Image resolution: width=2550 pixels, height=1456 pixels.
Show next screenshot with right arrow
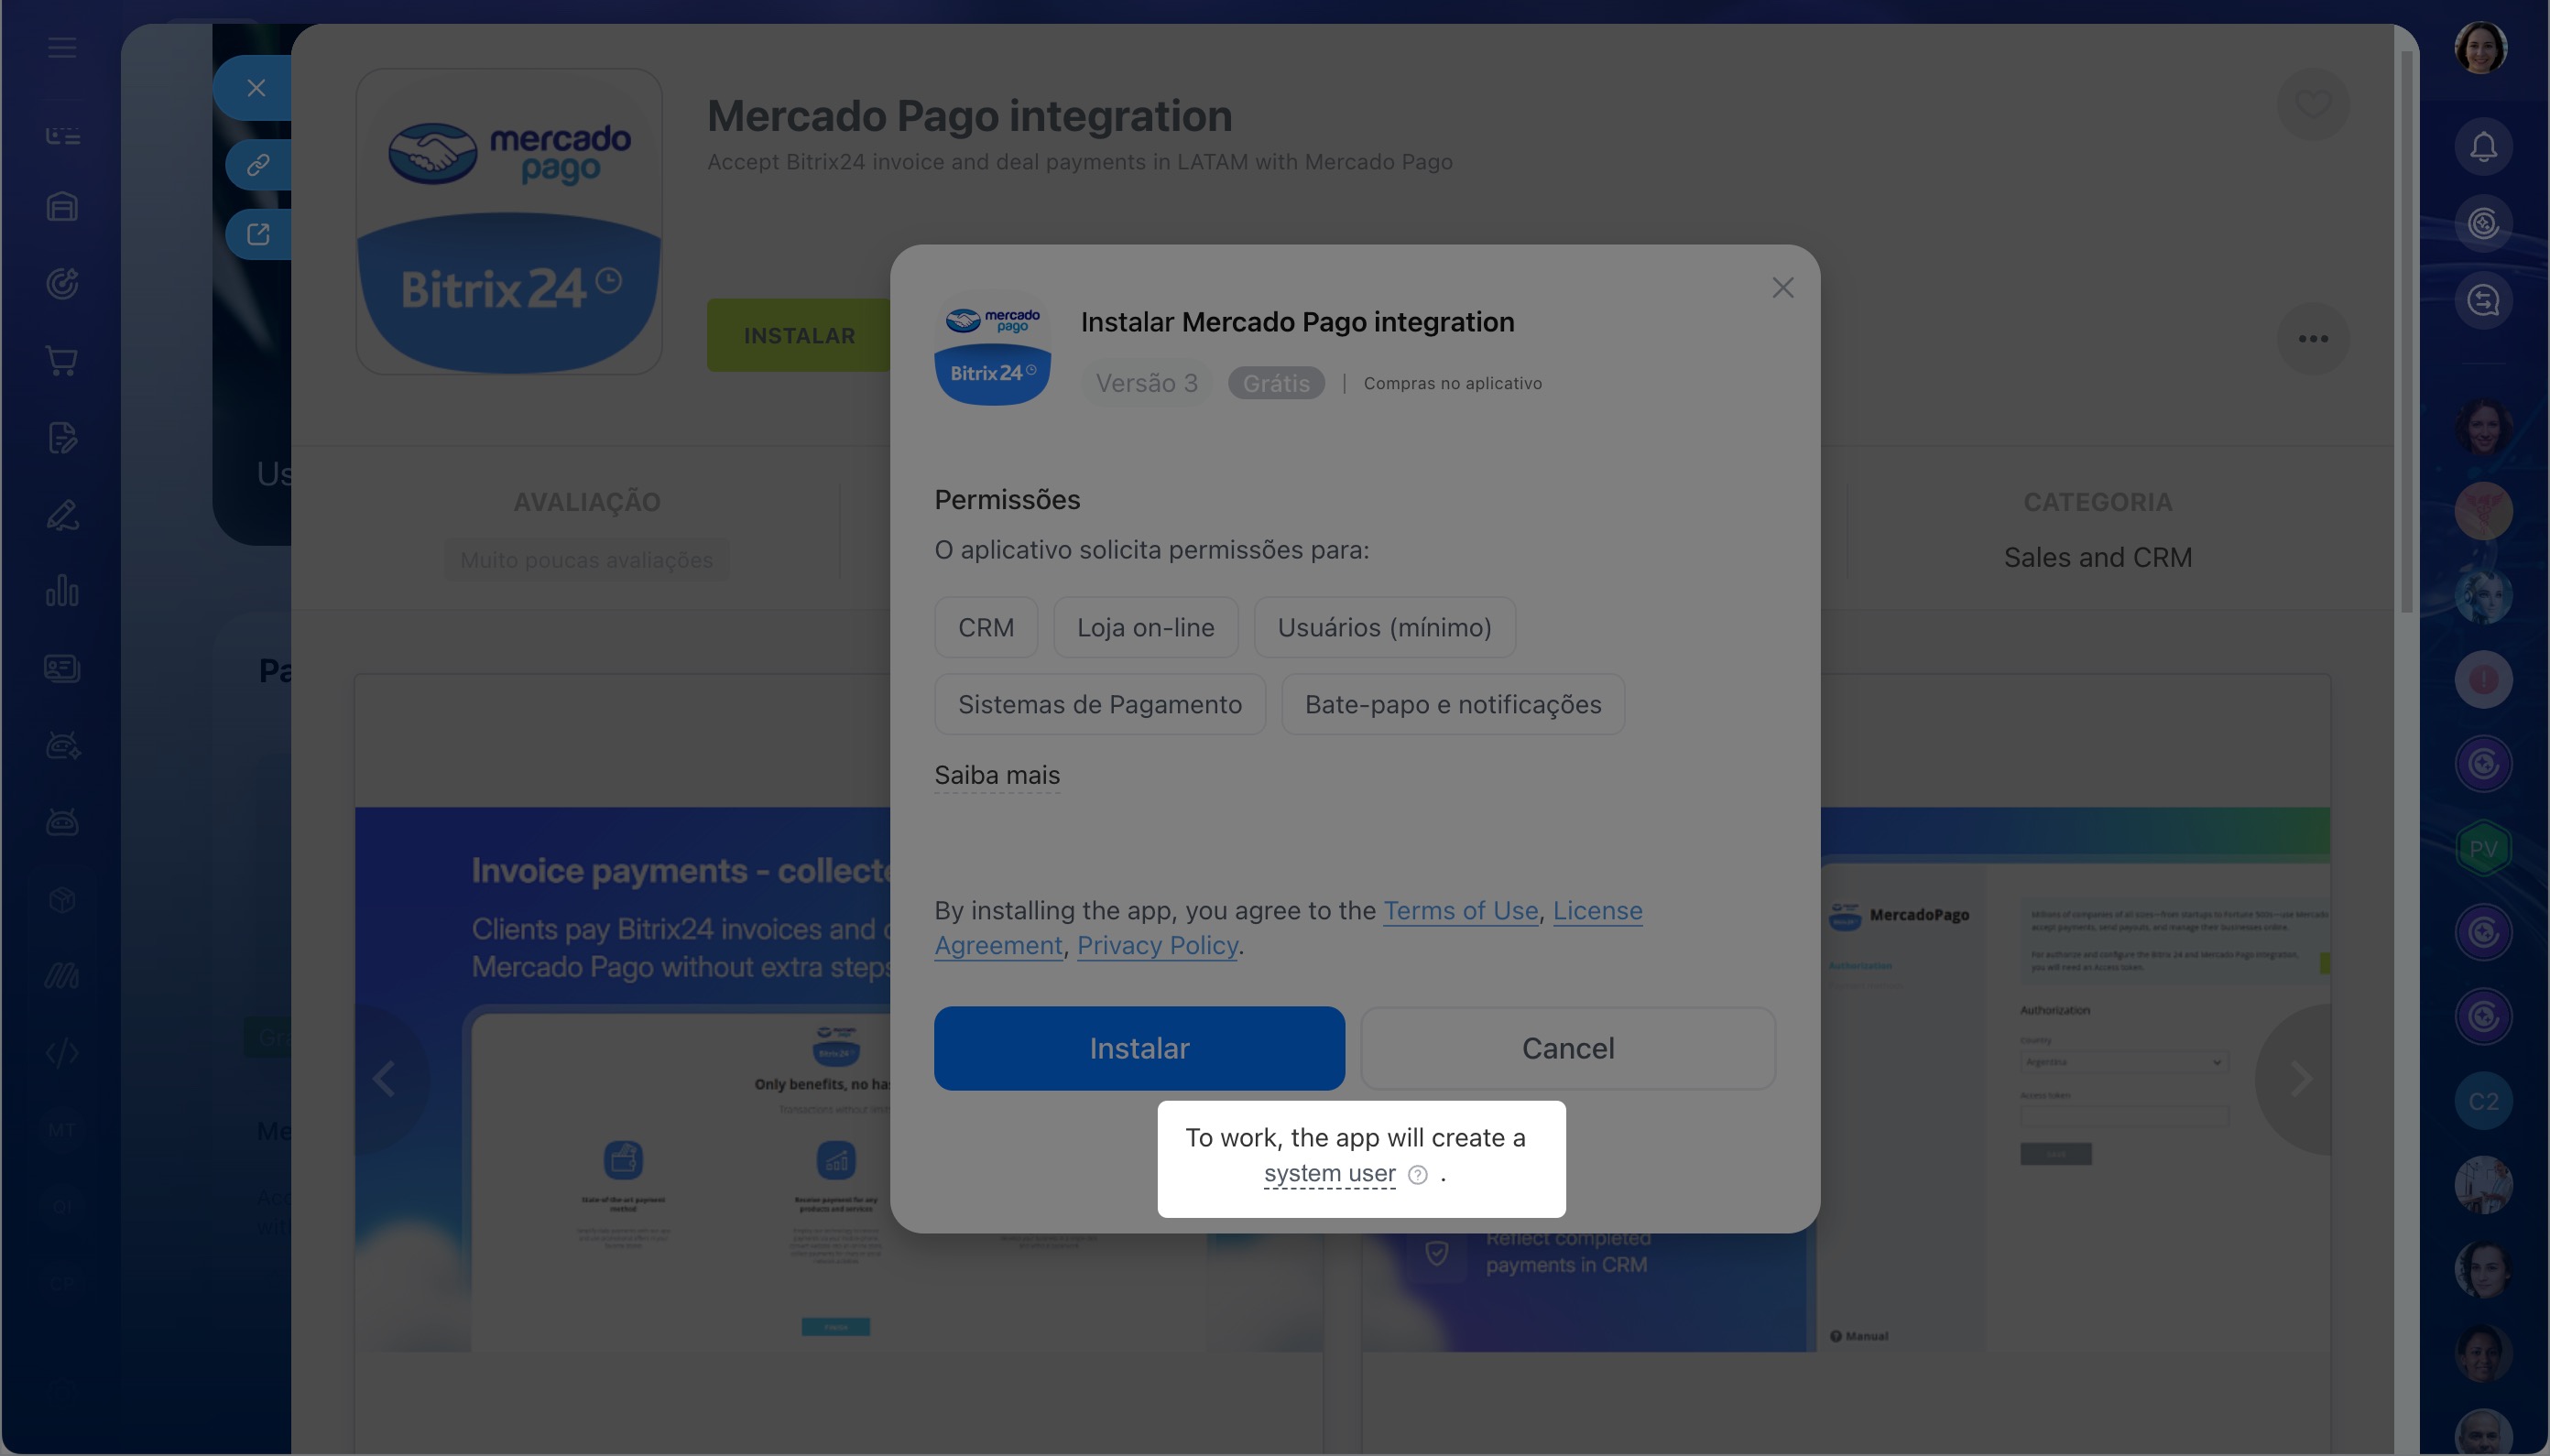[x=2301, y=1078]
